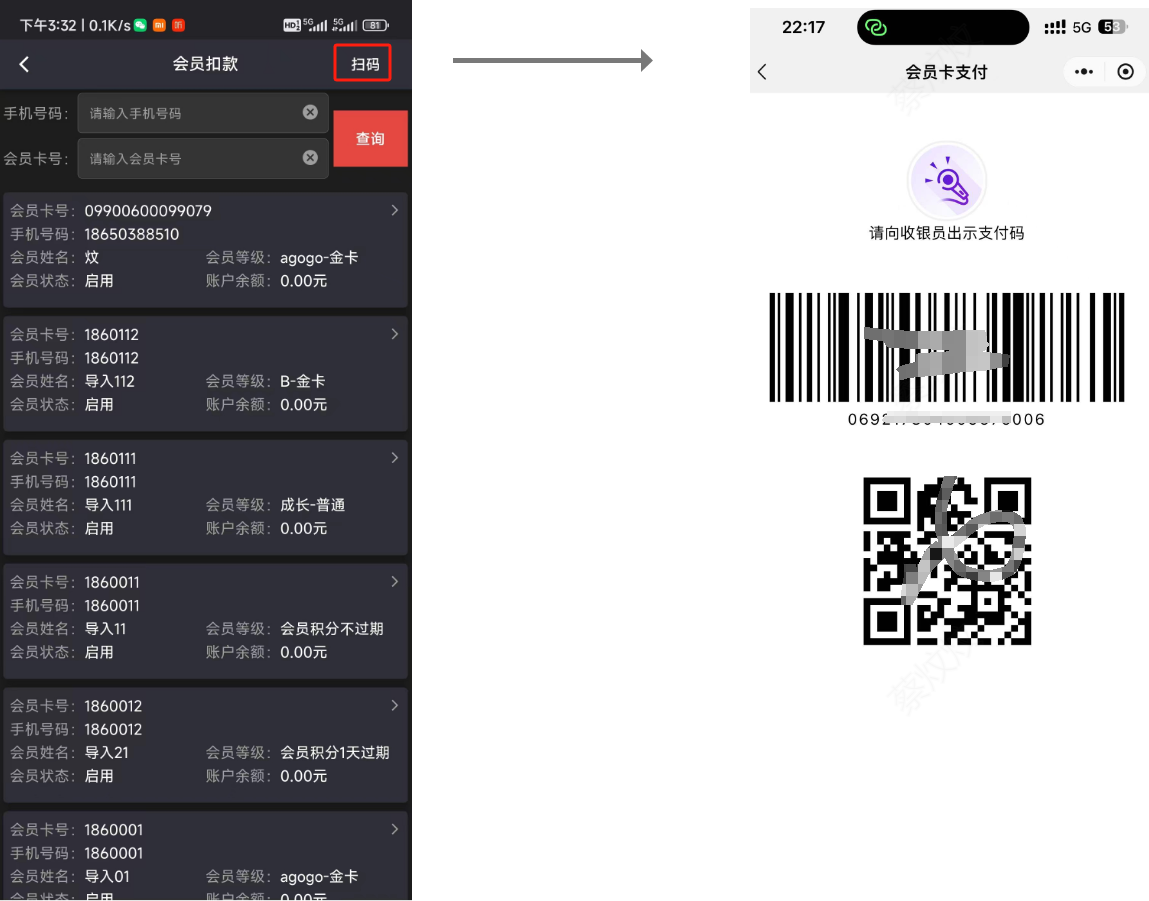Viewport: 1149px width, 901px height.
Task: Tap the 会员扣款 page title
Action: [x=205, y=64]
